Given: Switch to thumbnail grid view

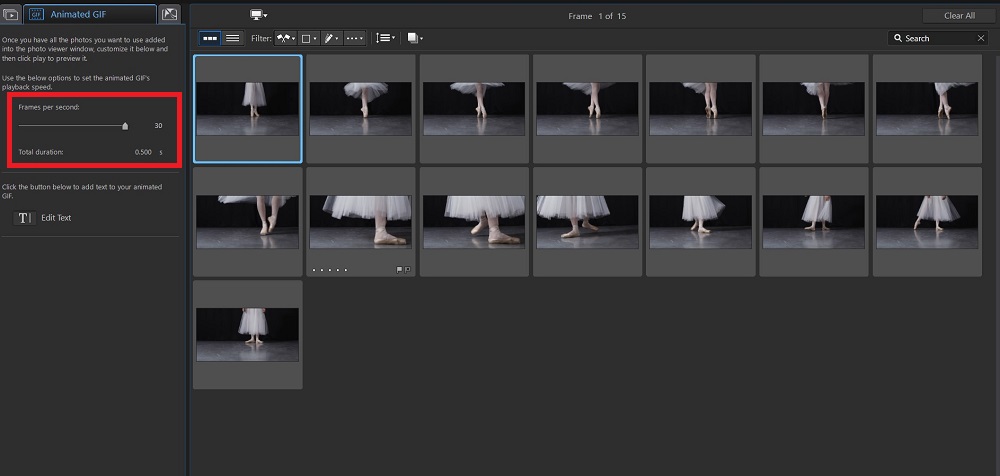Looking at the screenshot, I should [x=209, y=38].
